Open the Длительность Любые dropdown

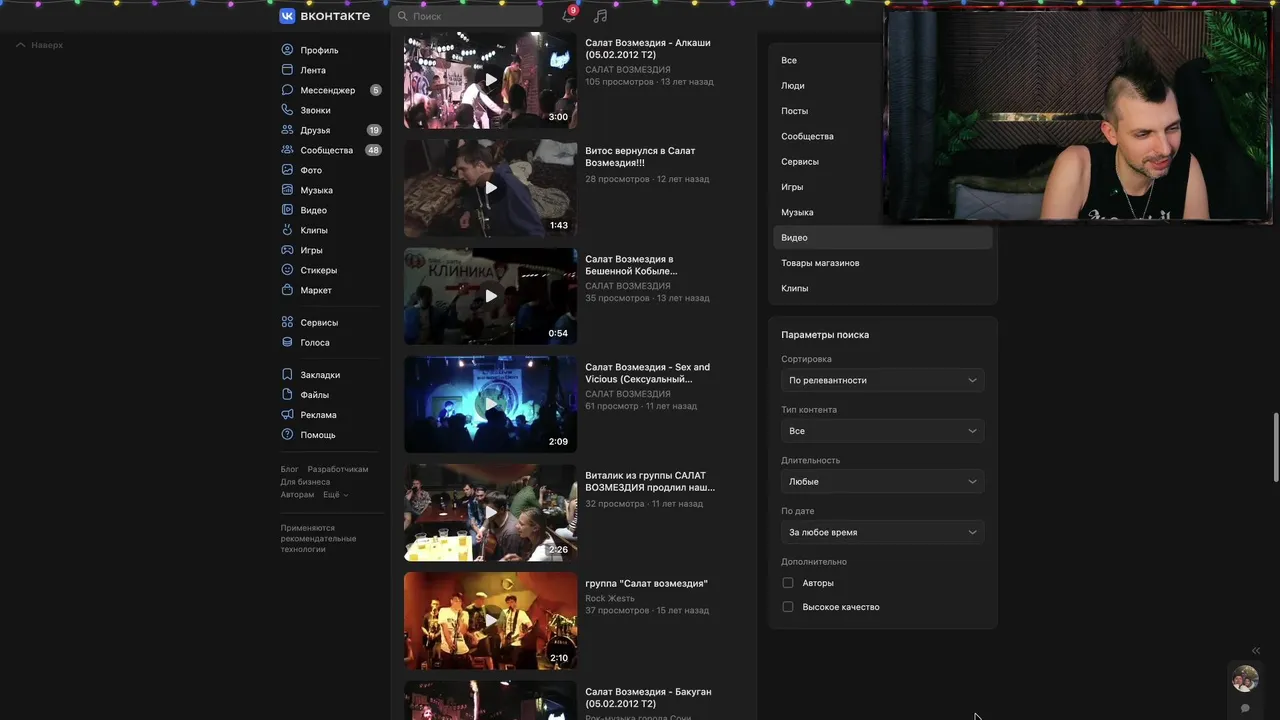pos(883,482)
